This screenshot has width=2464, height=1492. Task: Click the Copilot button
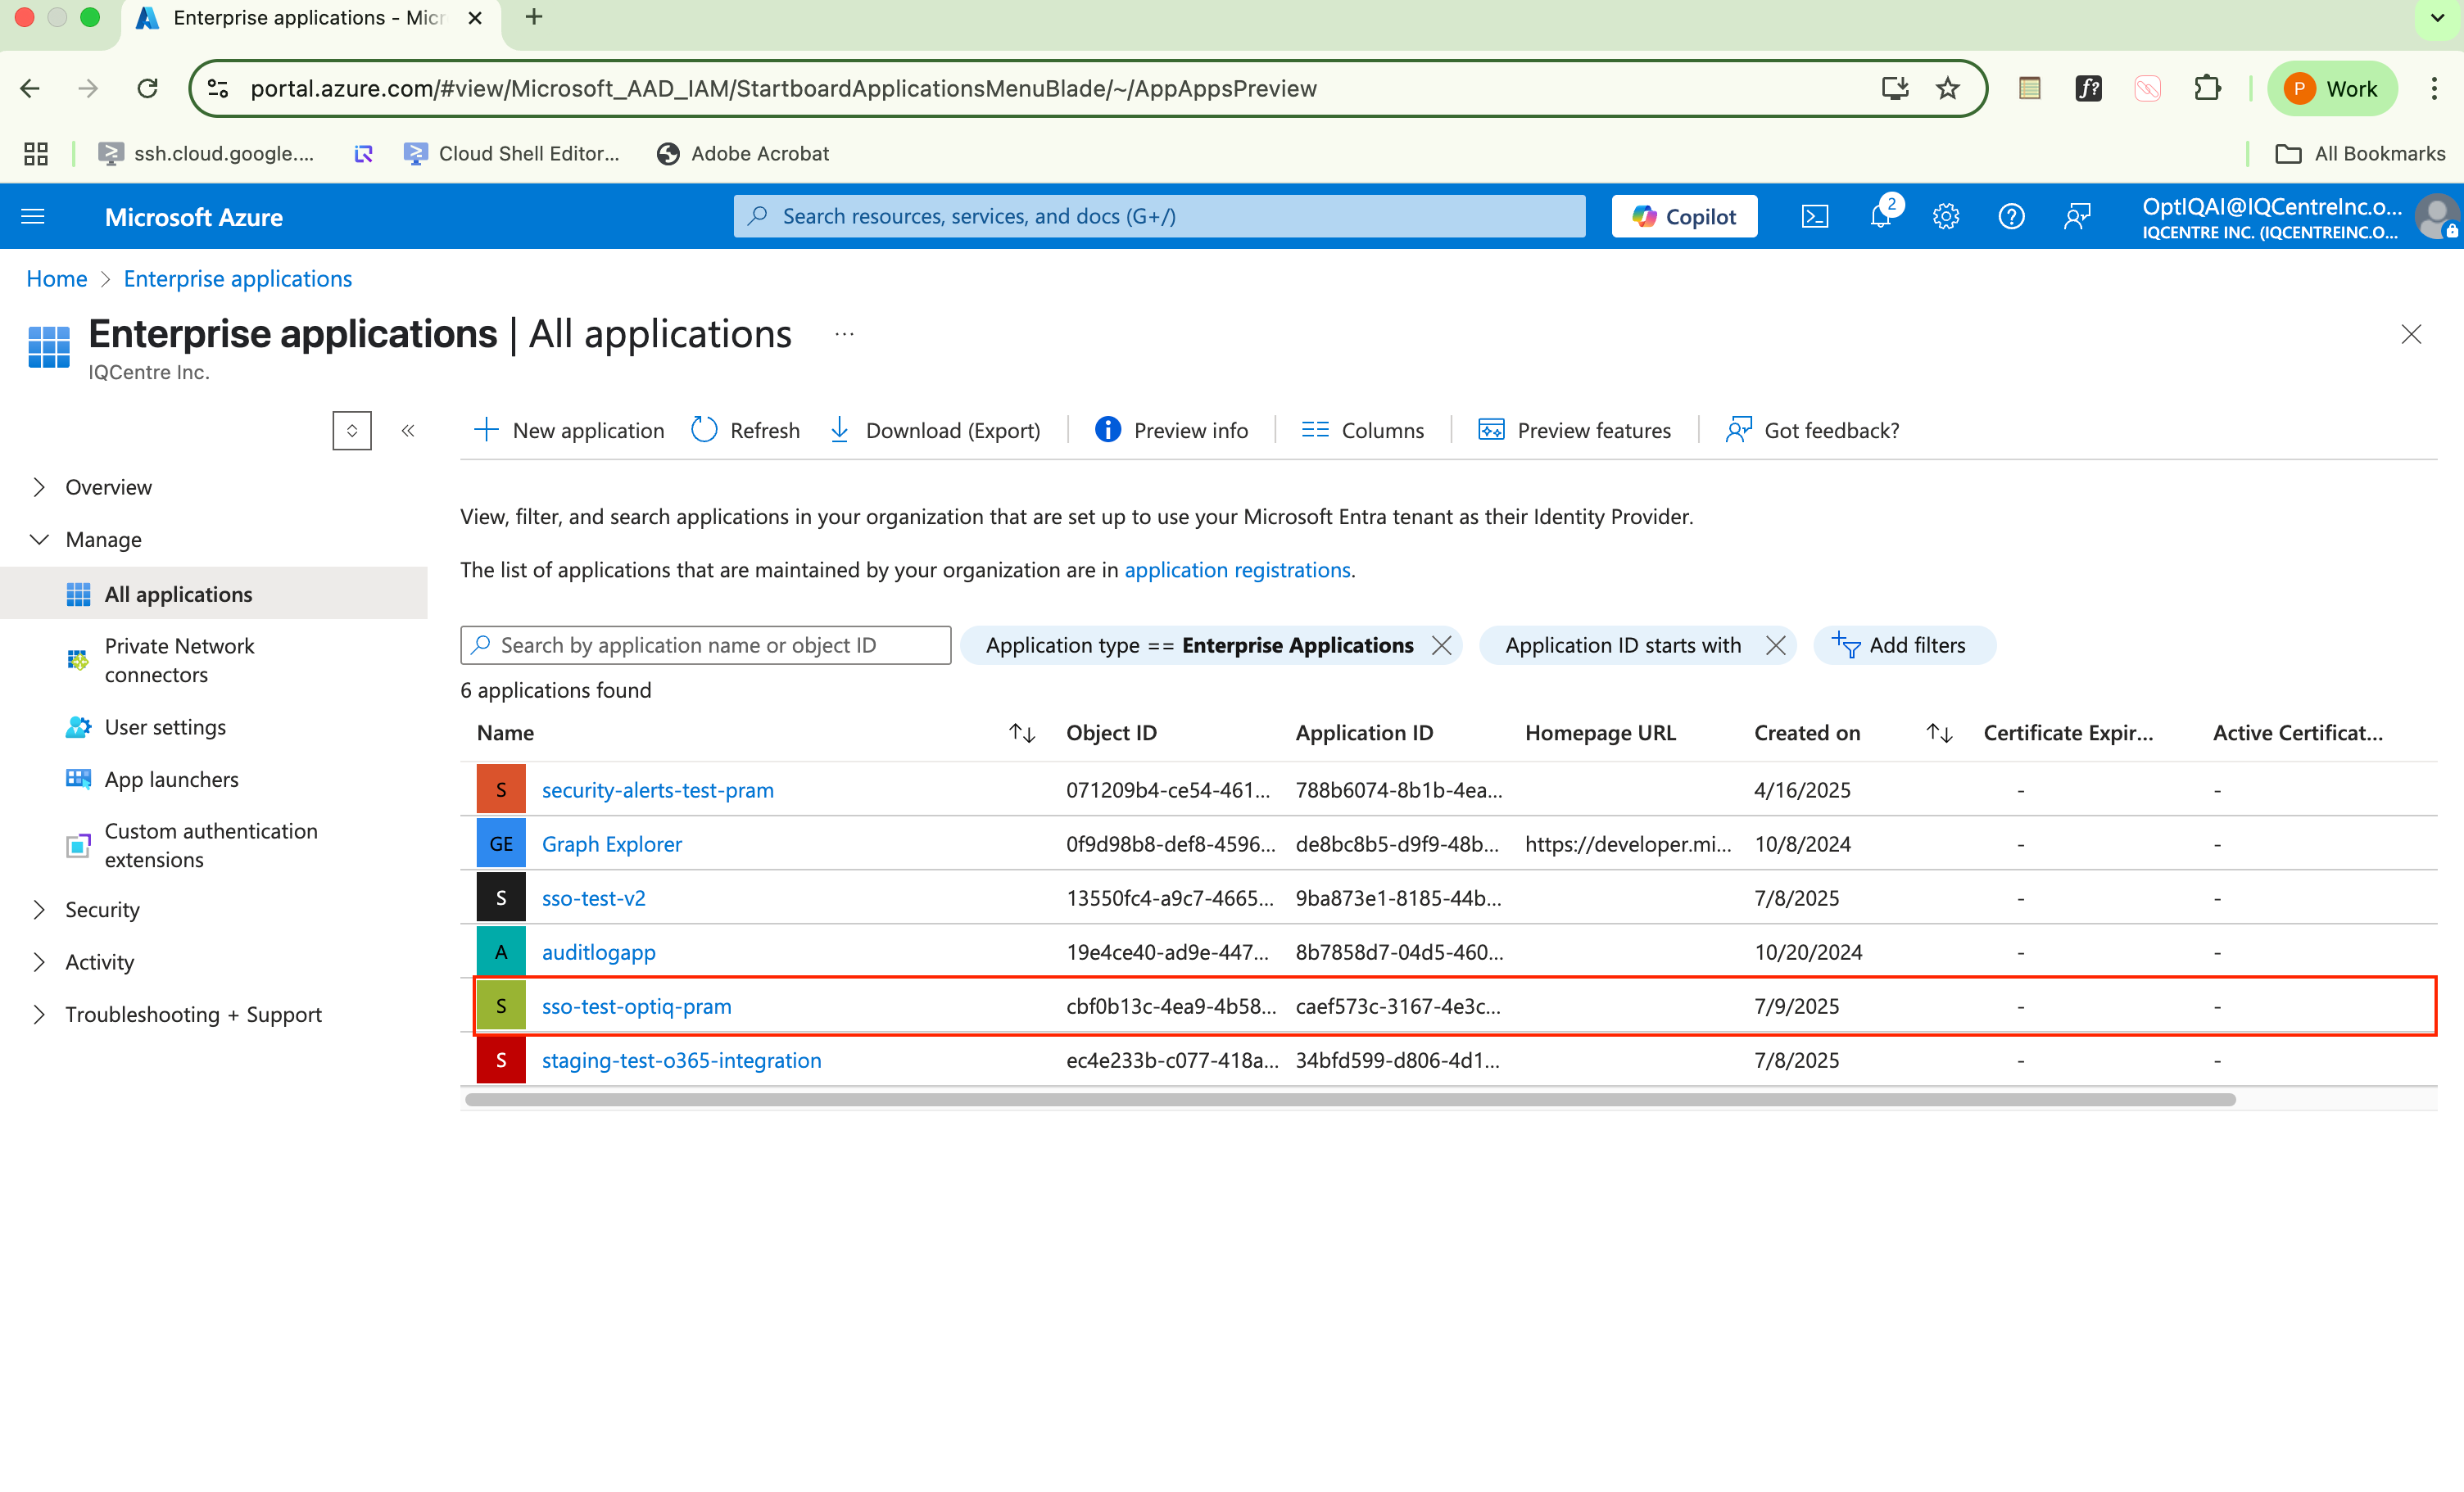[1684, 216]
